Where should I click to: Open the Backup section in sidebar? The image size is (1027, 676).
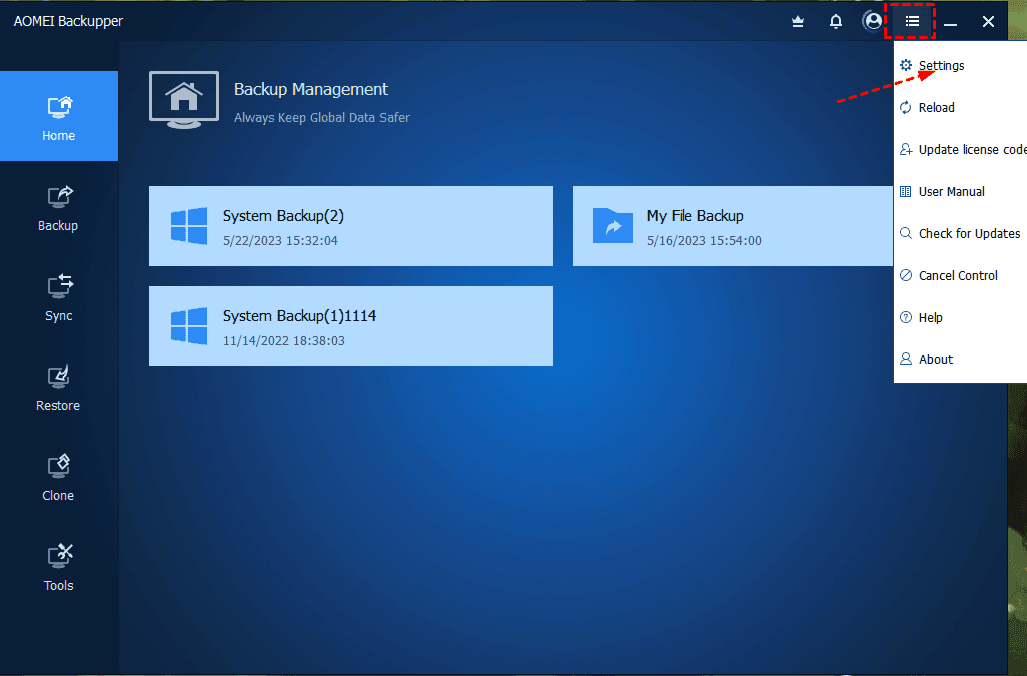(x=58, y=209)
